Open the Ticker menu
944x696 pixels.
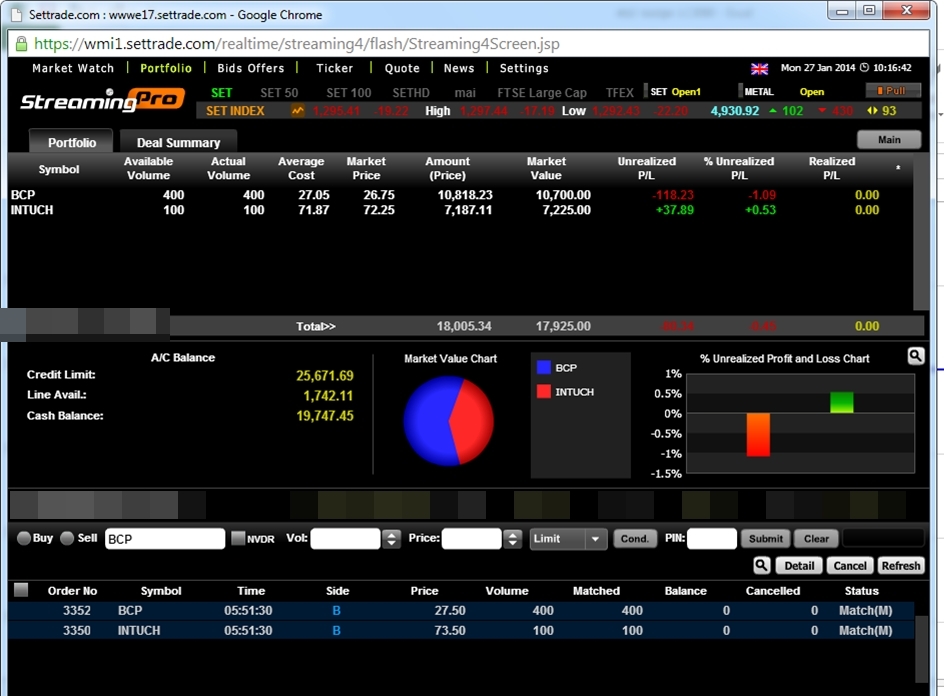click(x=335, y=68)
